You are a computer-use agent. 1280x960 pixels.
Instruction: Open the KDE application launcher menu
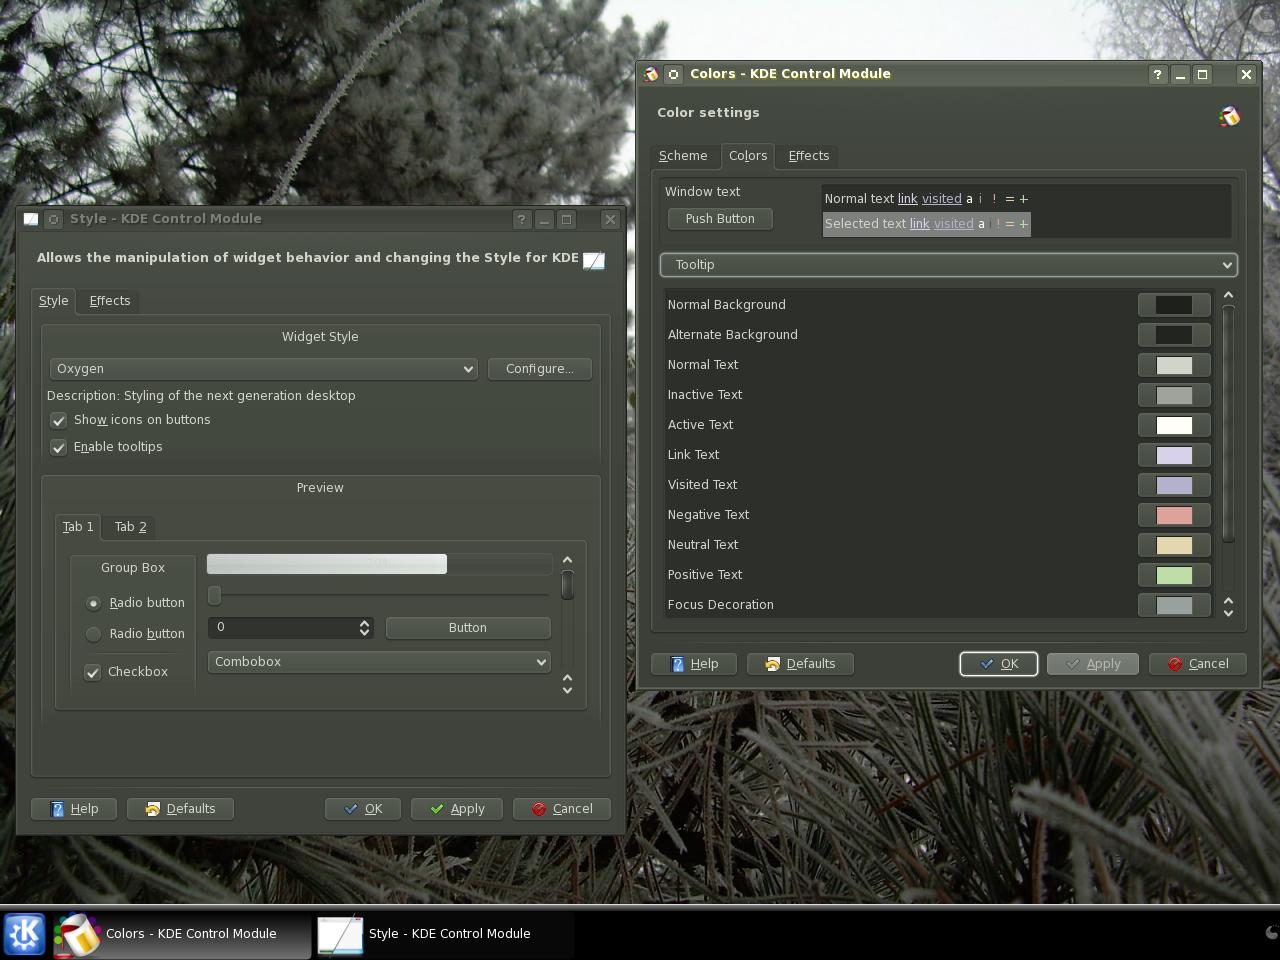click(x=24, y=934)
